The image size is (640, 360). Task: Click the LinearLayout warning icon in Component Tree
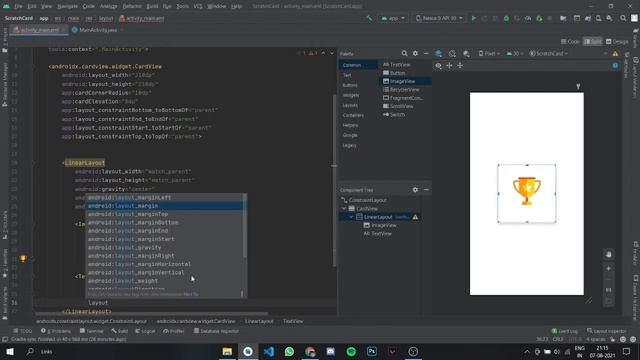pos(415,217)
